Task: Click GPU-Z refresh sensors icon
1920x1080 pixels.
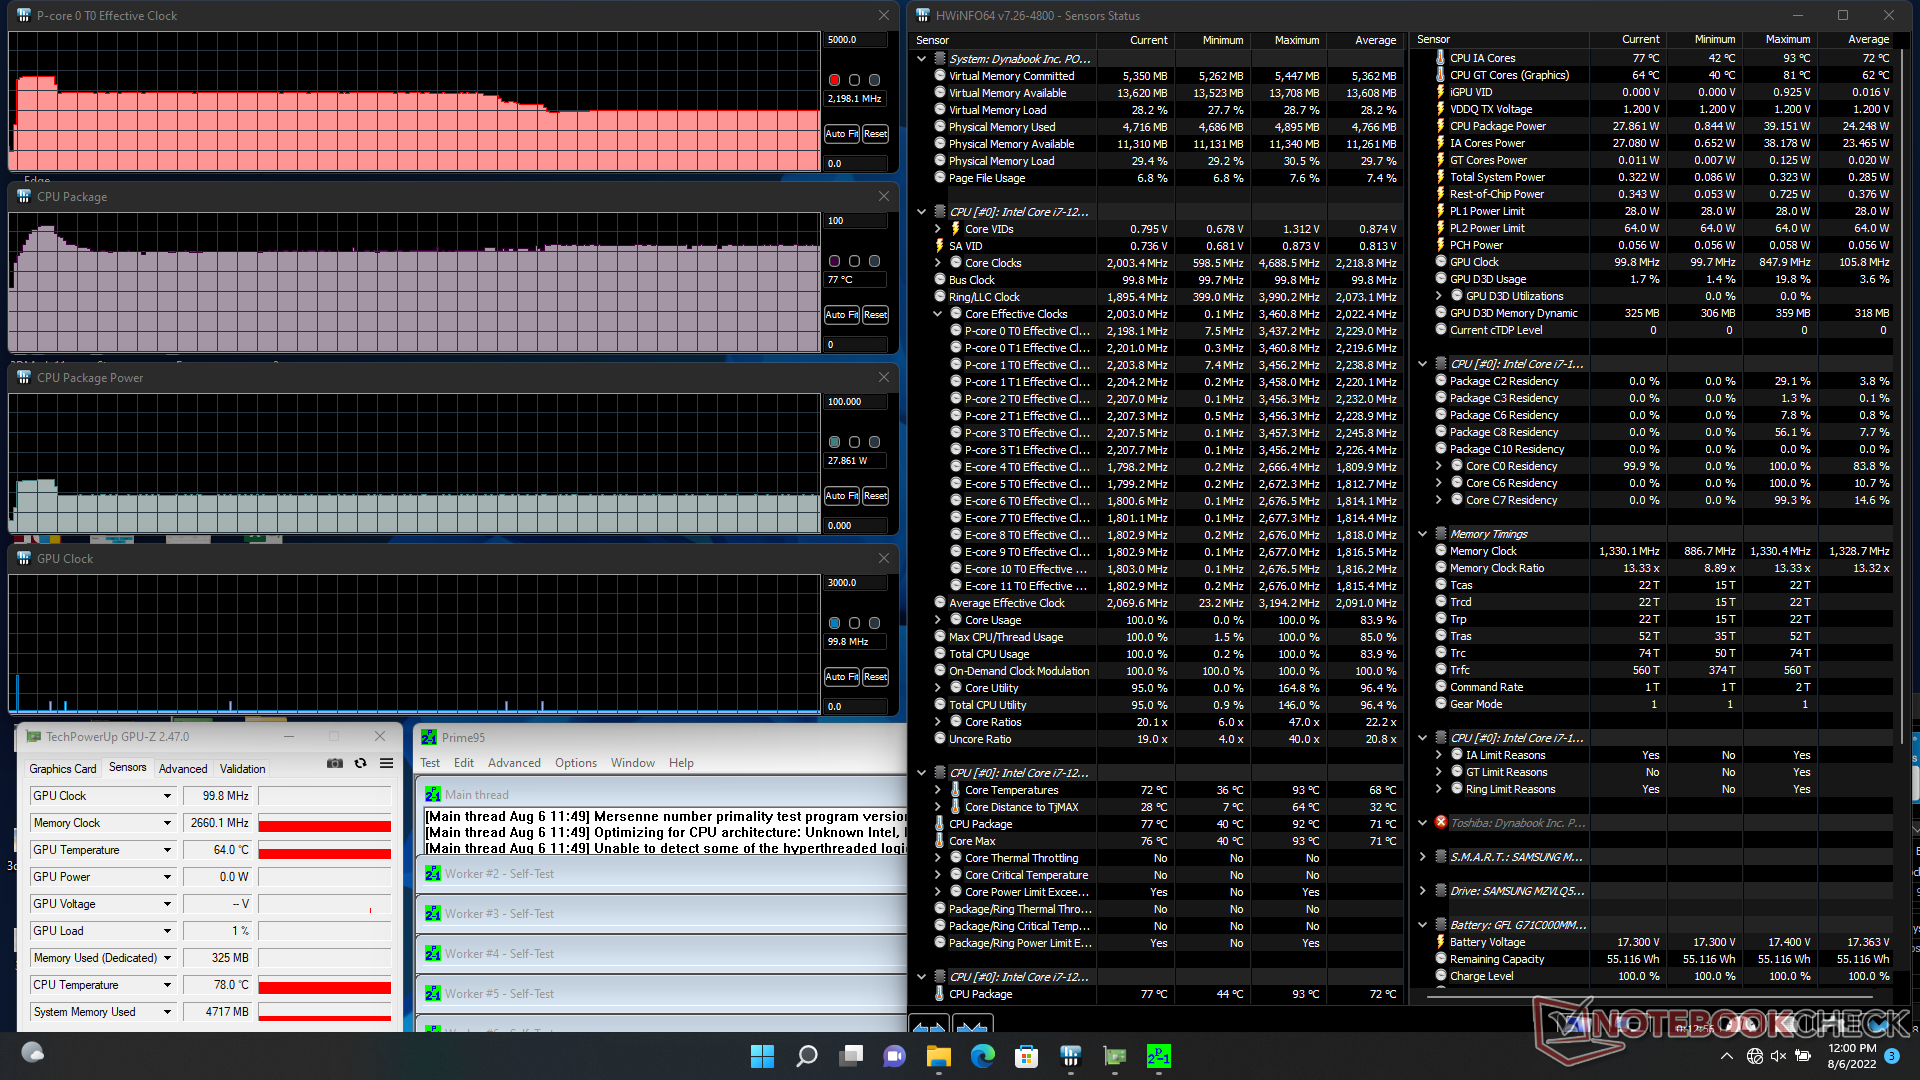Action: click(x=360, y=763)
